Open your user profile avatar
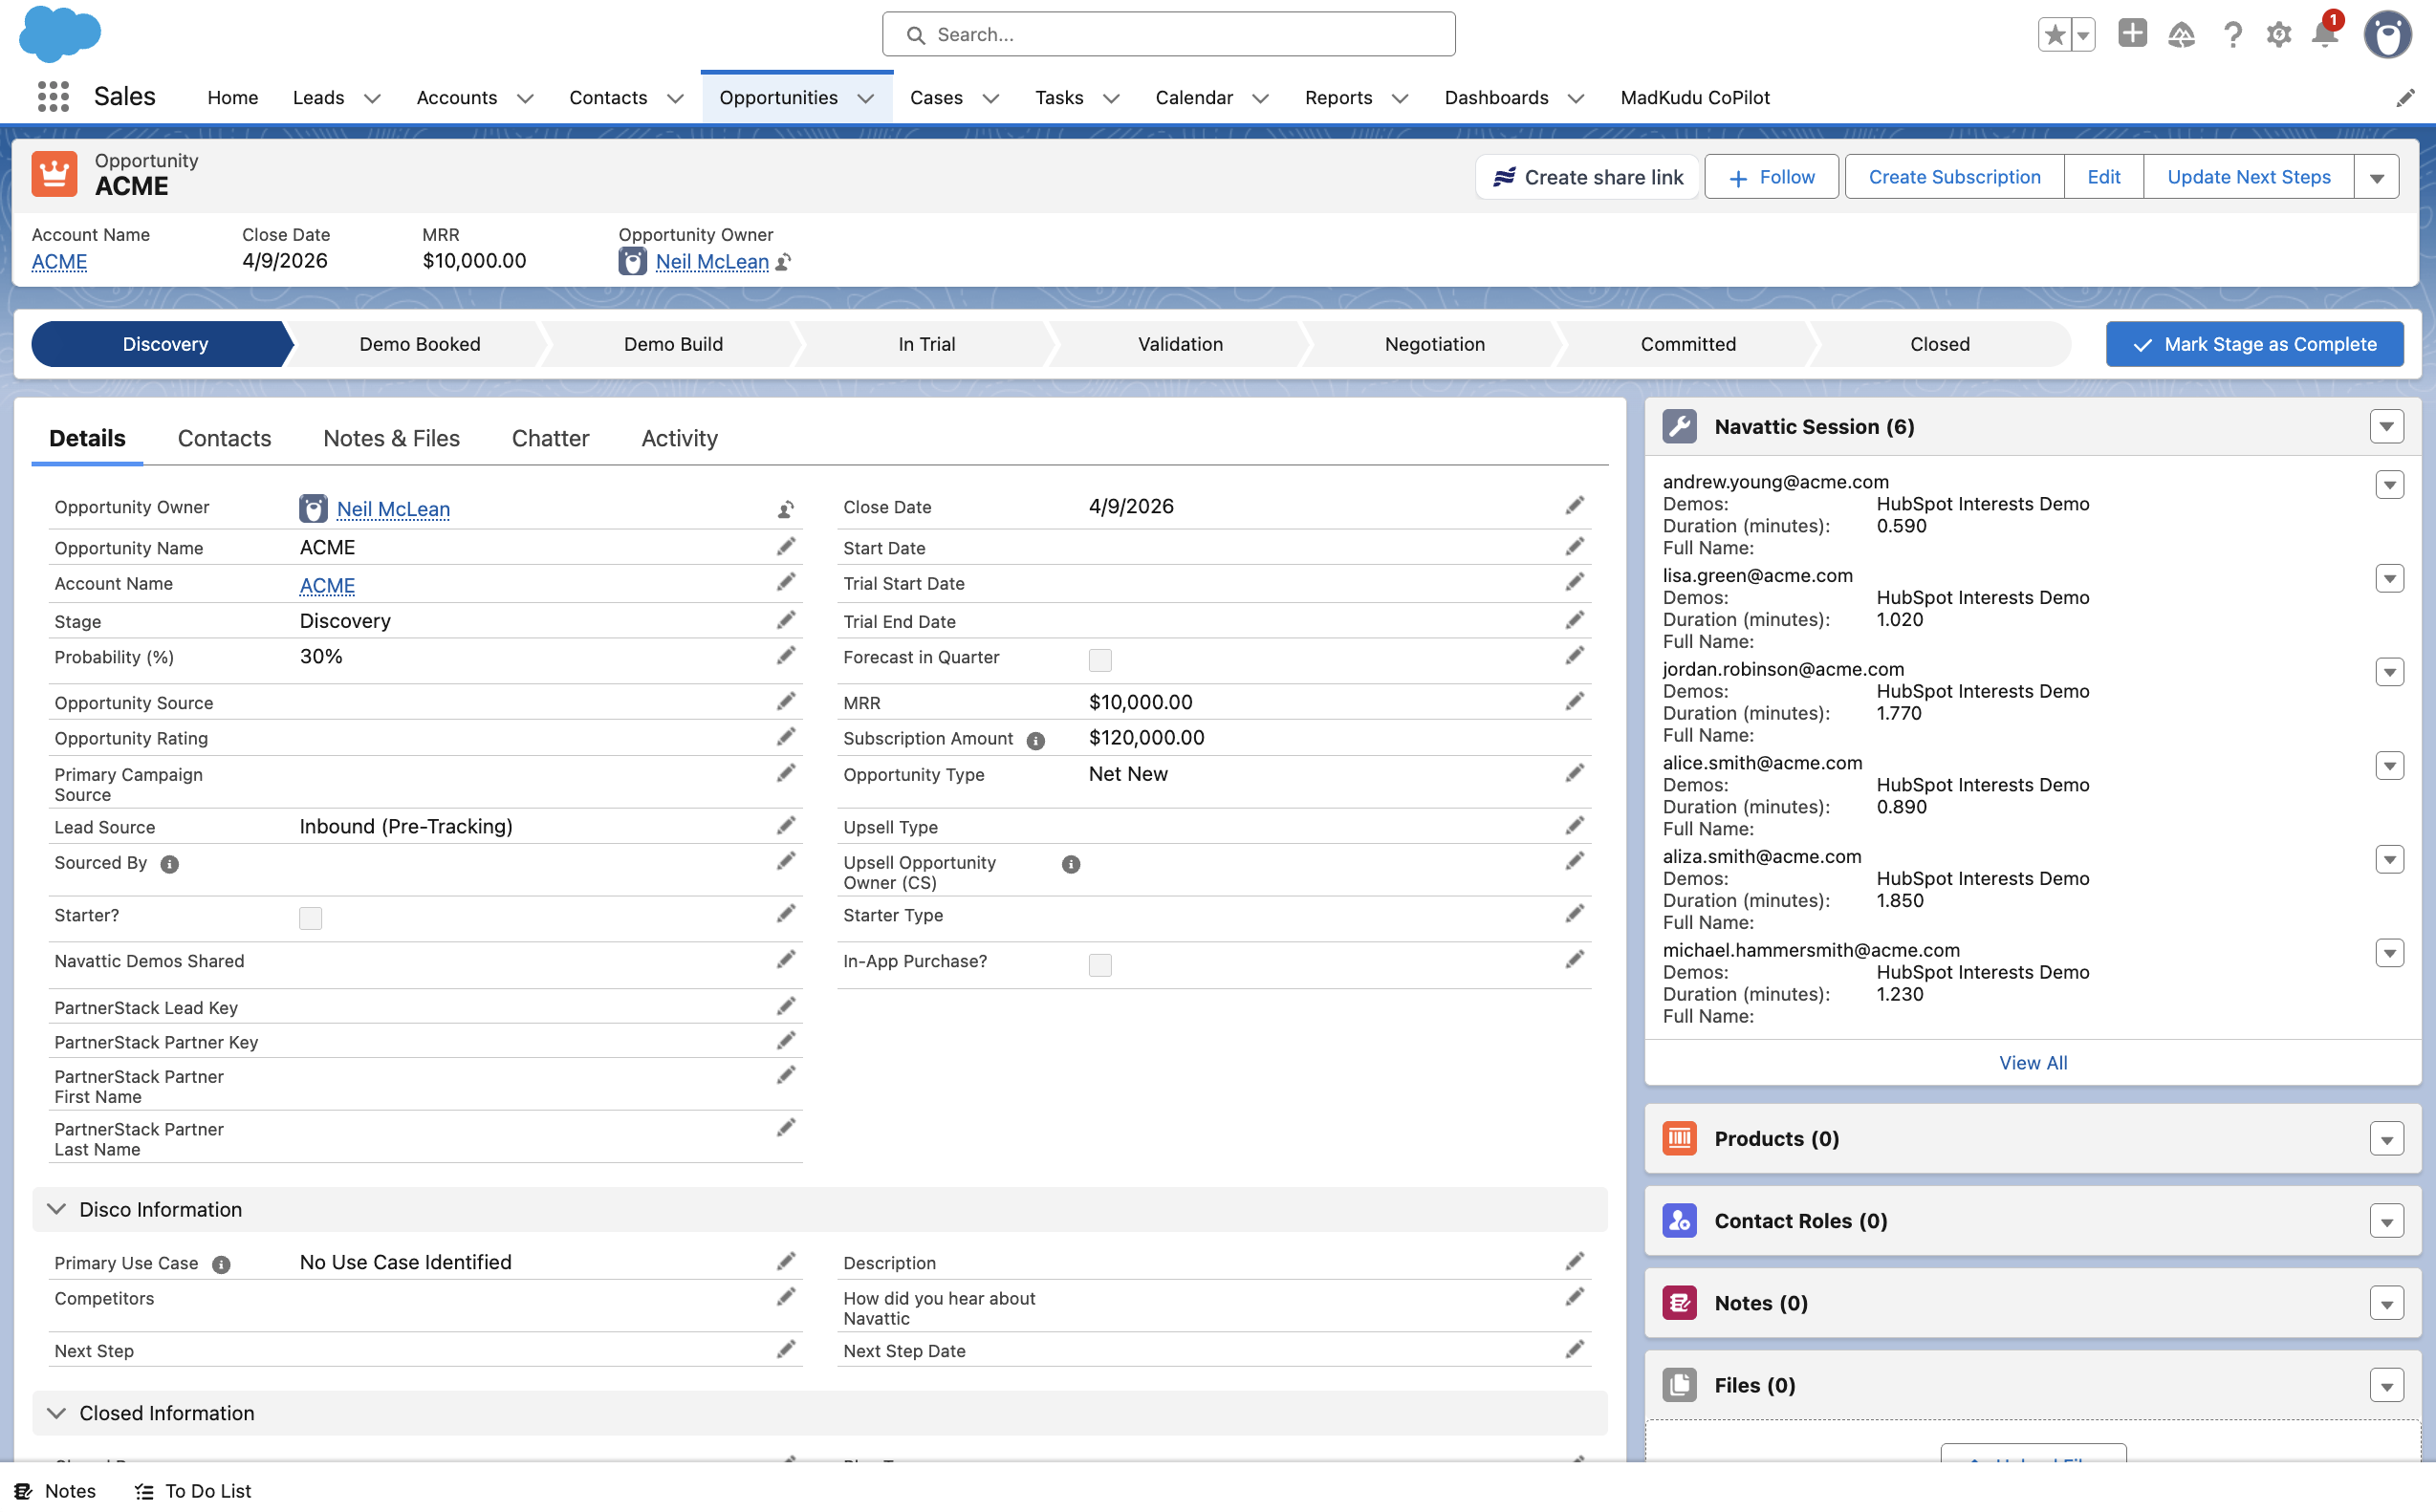The image size is (2436, 1512). tap(2388, 34)
